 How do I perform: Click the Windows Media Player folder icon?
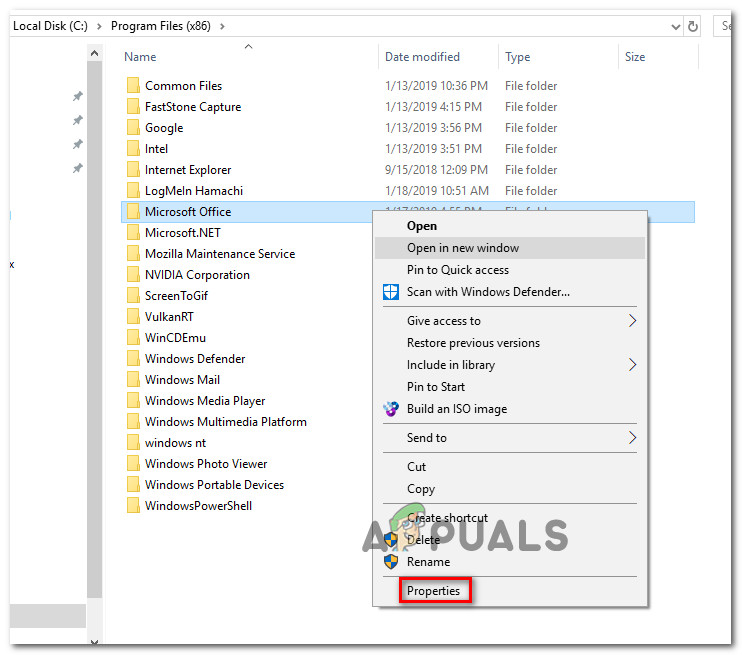[133, 400]
